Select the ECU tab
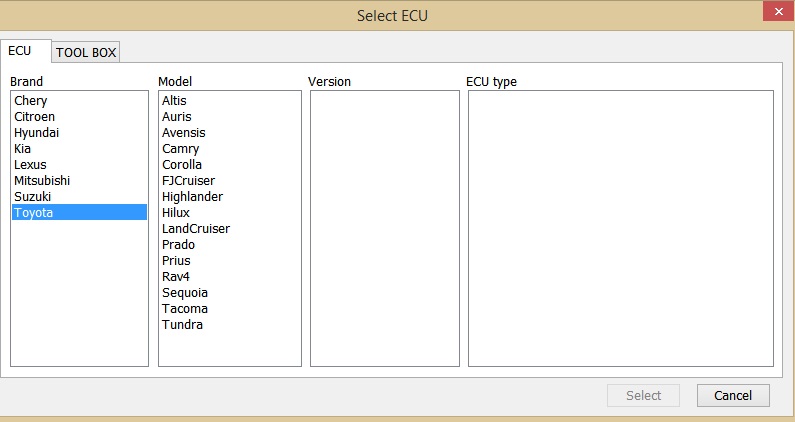Image resolution: width=795 pixels, height=422 pixels. click(20, 50)
